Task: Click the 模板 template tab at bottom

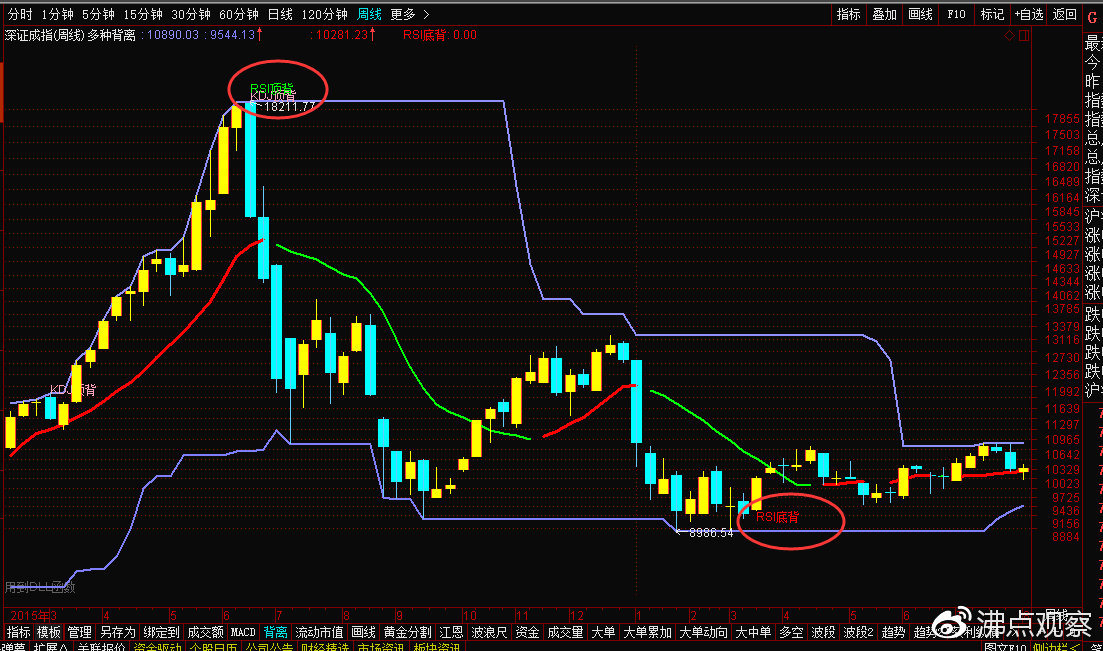Action: pyautogui.click(x=49, y=632)
